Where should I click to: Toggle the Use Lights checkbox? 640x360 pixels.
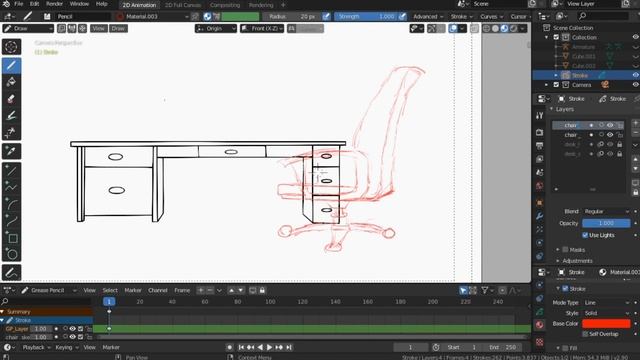tap(585, 235)
